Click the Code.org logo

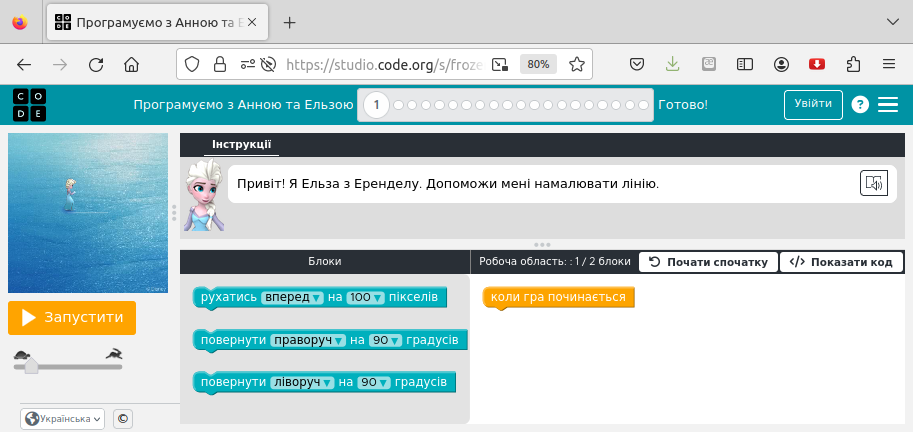29,105
